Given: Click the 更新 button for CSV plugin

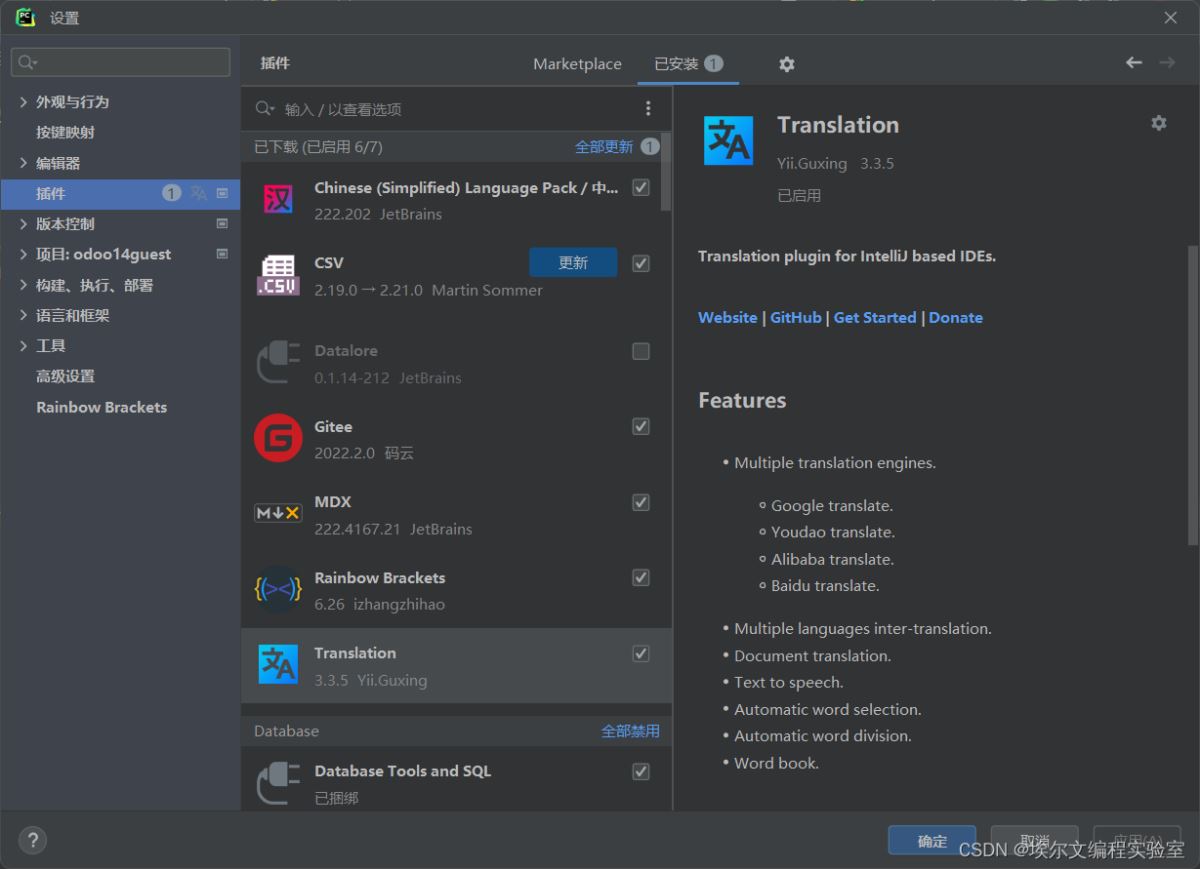Looking at the screenshot, I should pyautogui.click(x=573, y=263).
